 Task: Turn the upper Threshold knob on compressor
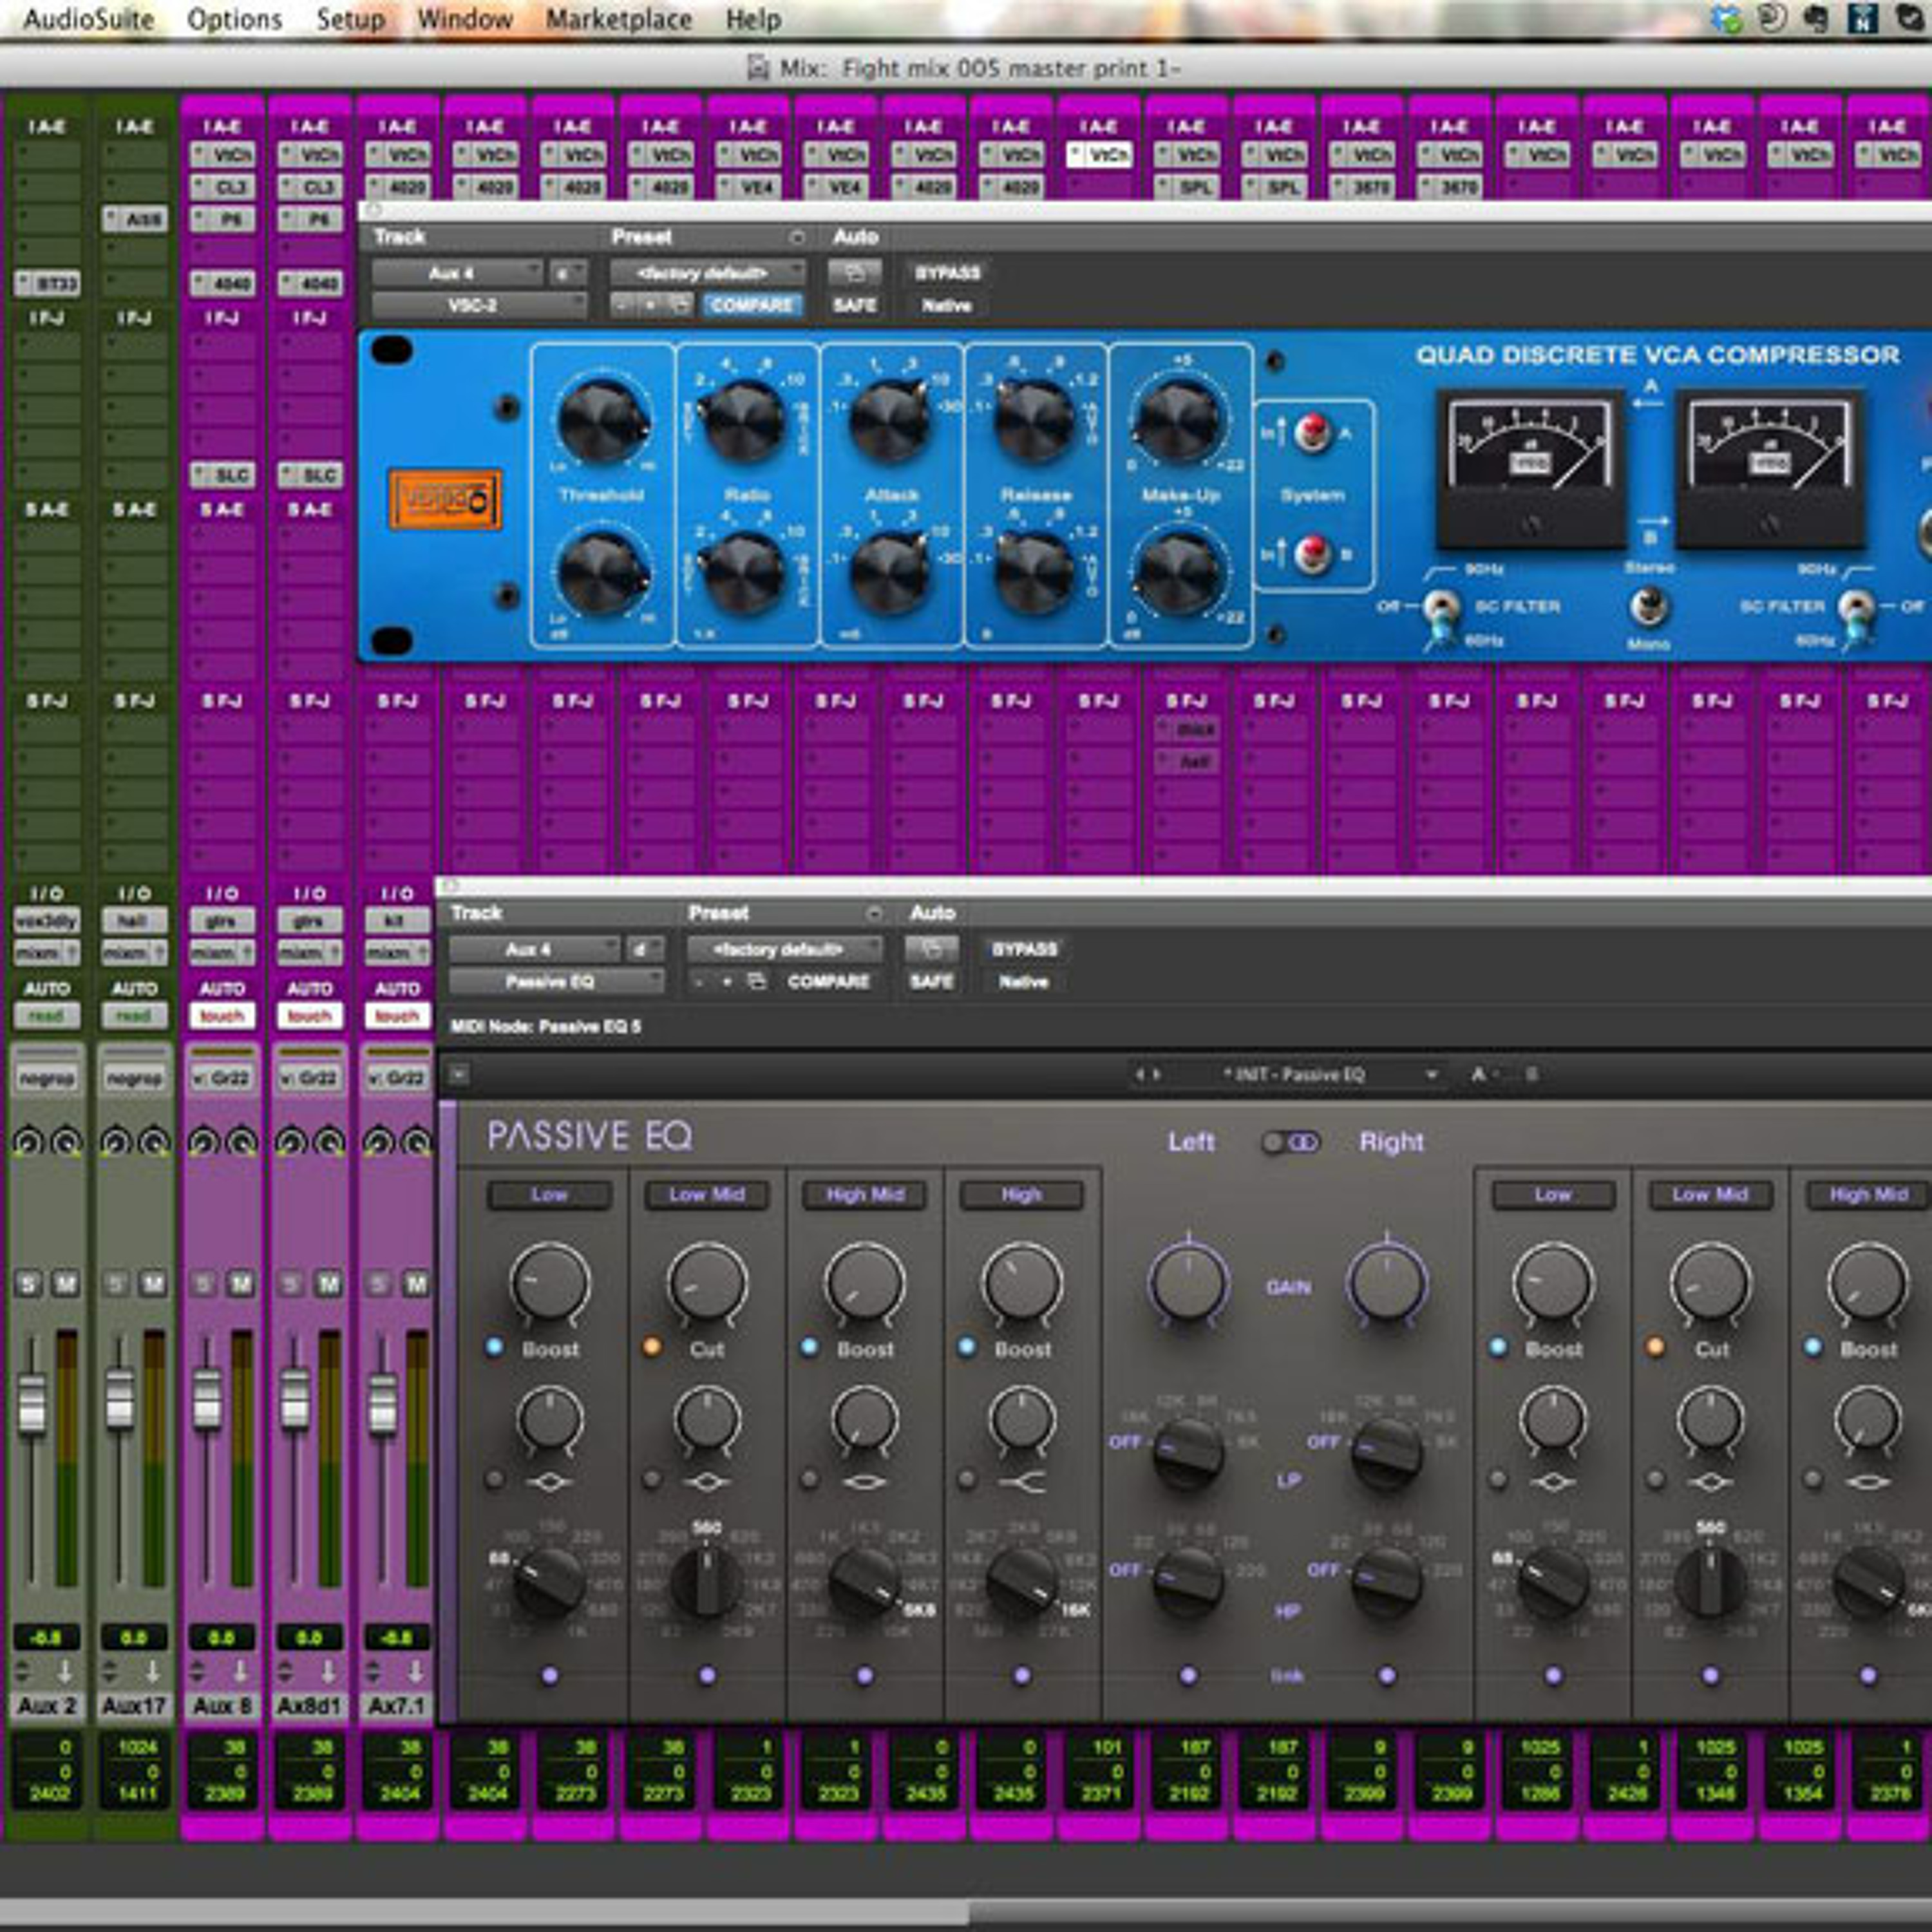tap(602, 423)
